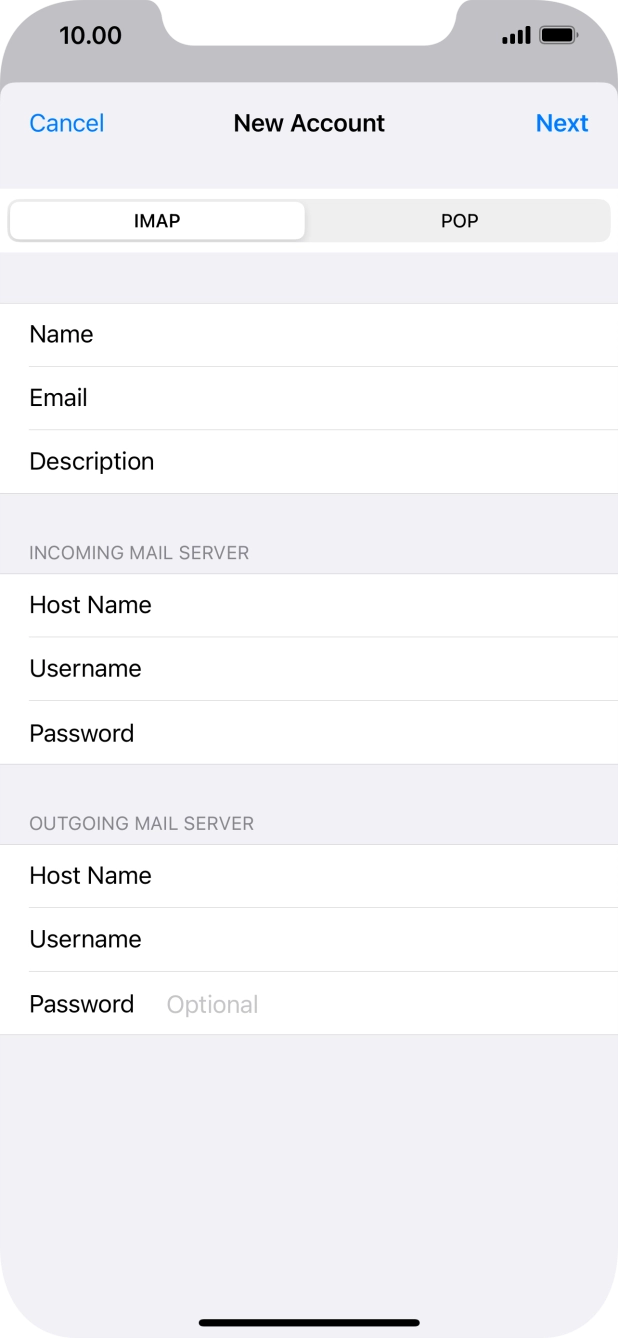The width and height of the screenshot is (618, 1338).
Task: Tap Next to continue account setup
Action: (562, 123)
